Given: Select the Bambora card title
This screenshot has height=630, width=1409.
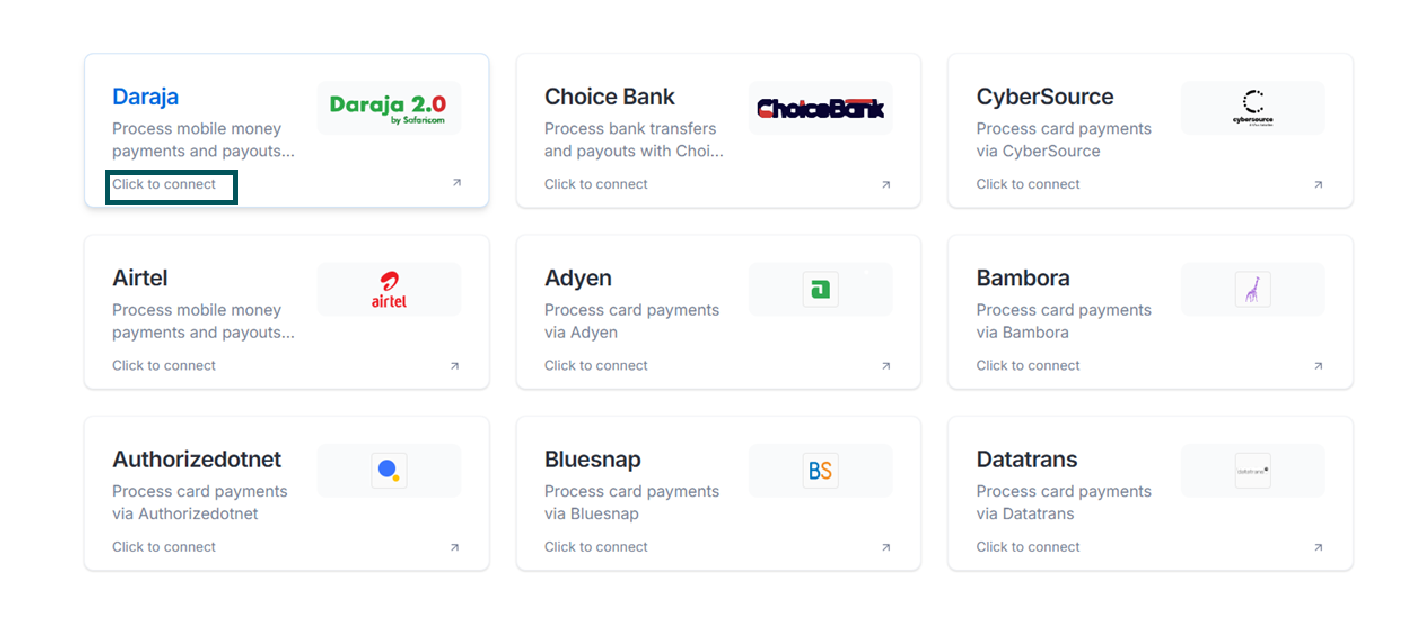Looking at the screenshot, I should [1022, 278].
